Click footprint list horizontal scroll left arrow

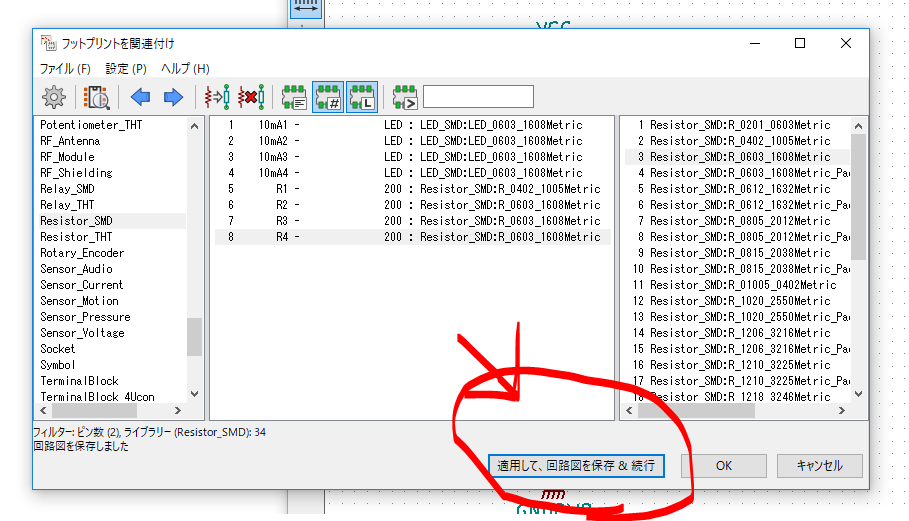point(630,410)
